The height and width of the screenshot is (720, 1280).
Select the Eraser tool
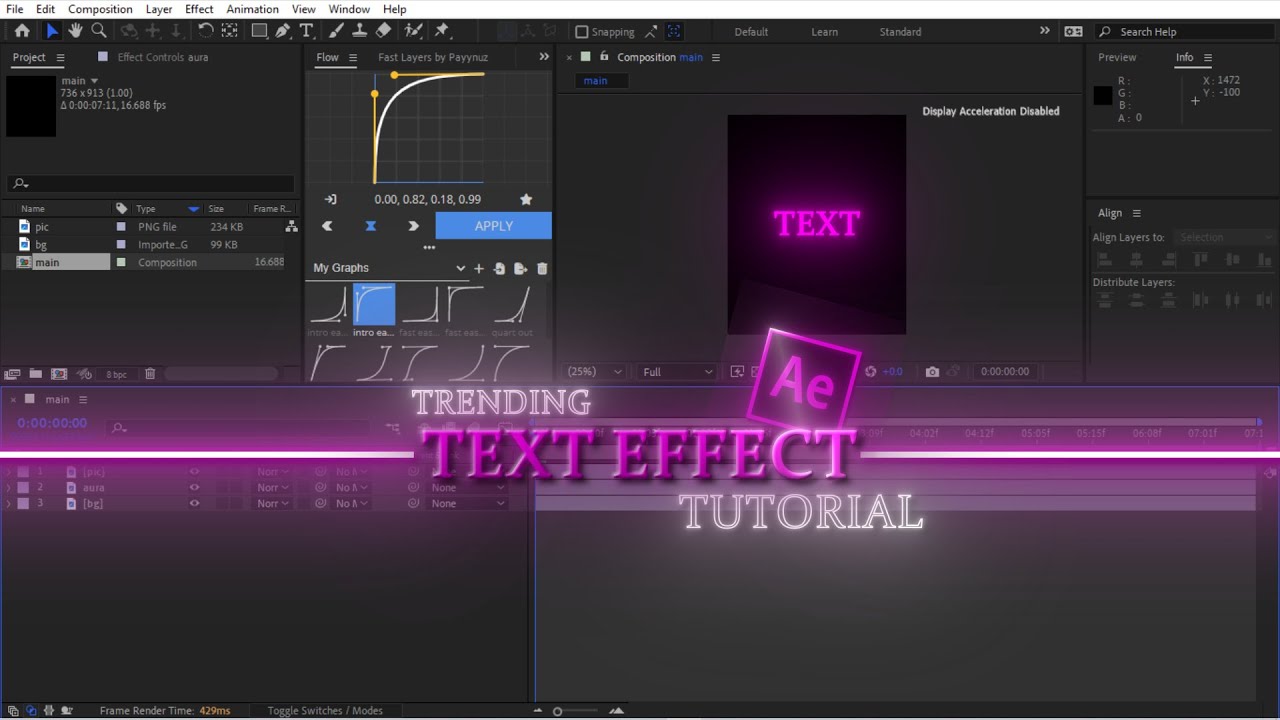[x=383, y=31]
